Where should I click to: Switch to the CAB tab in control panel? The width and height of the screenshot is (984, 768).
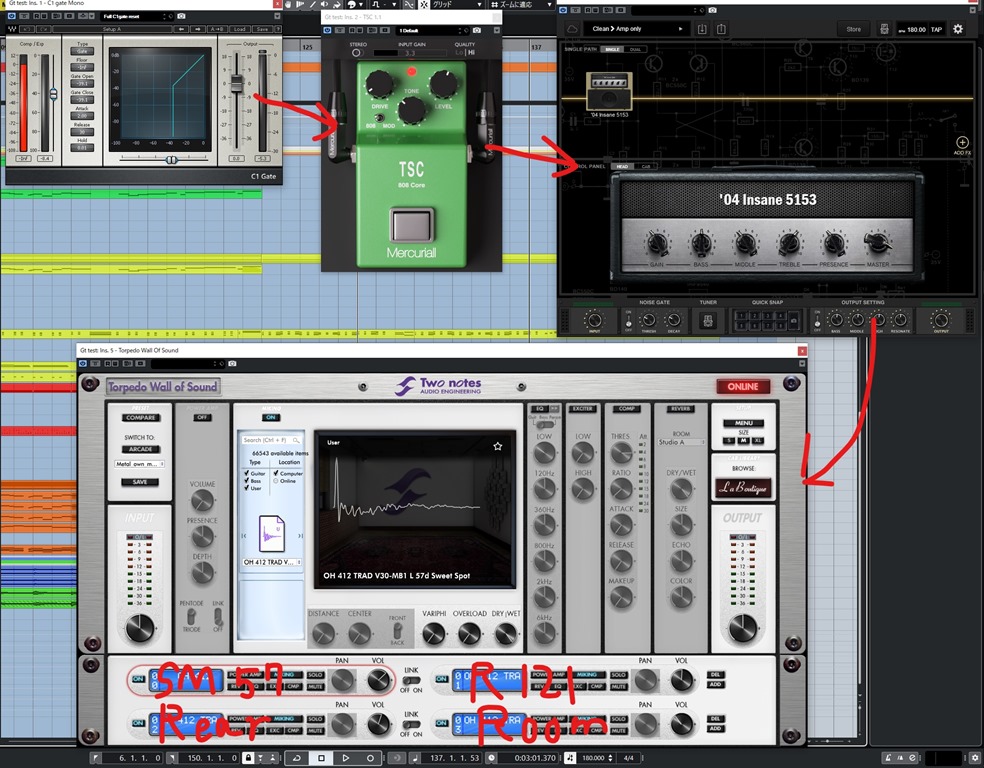tap(646, 166)
